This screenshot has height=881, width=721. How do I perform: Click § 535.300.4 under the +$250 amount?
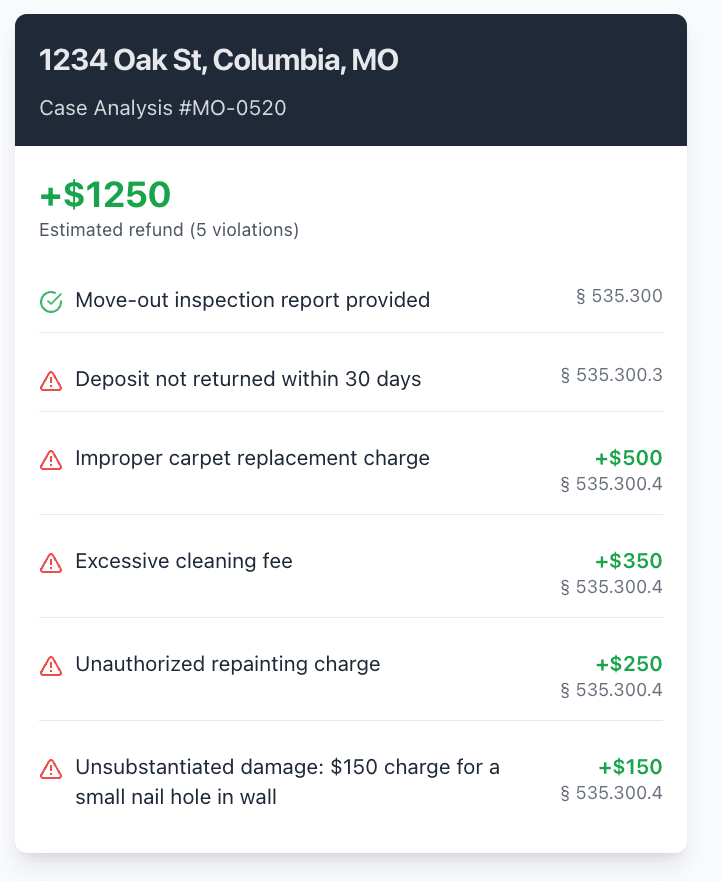click(611, 689)
